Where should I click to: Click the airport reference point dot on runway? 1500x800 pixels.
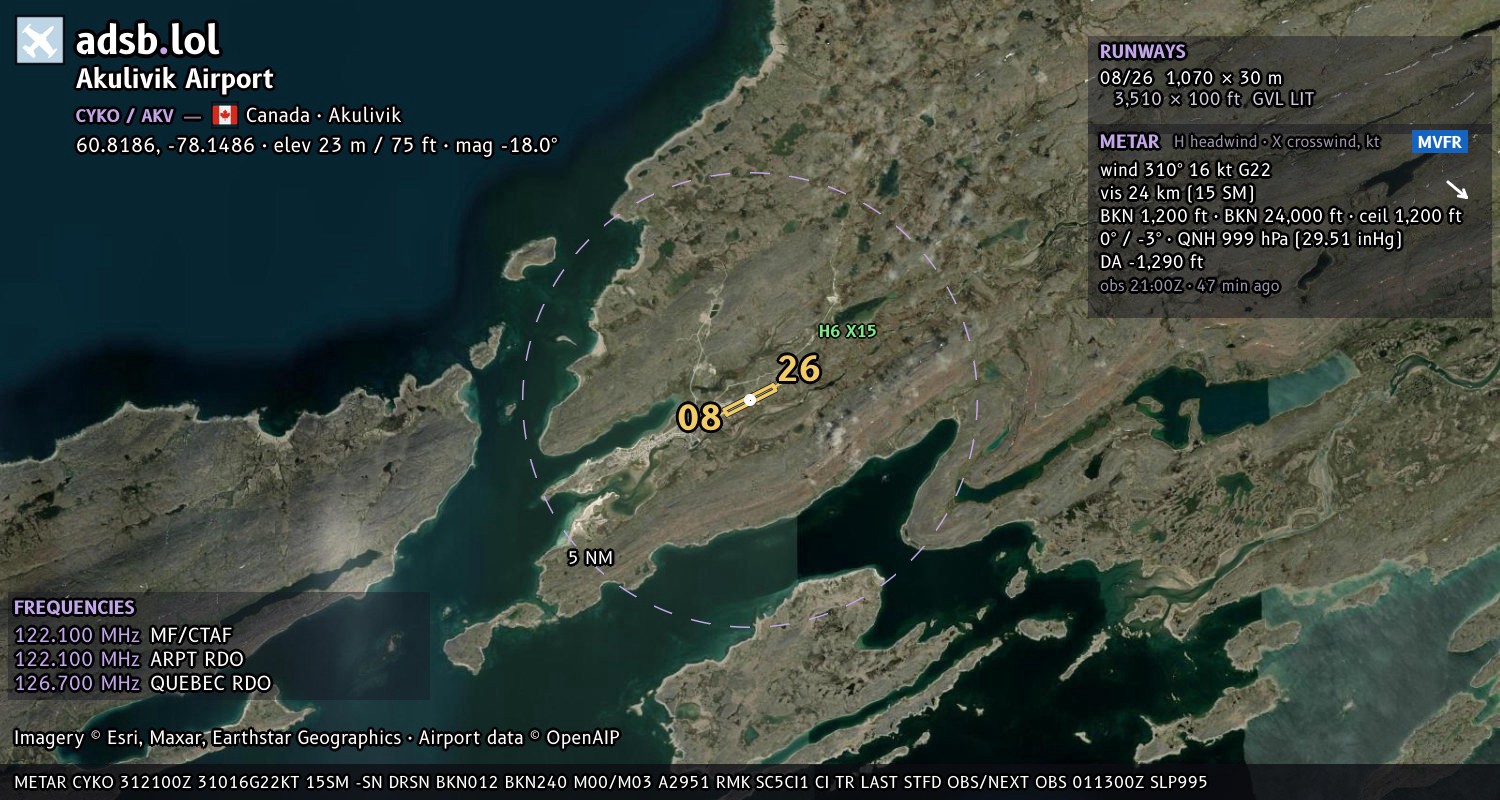click(x=750, y=400)
